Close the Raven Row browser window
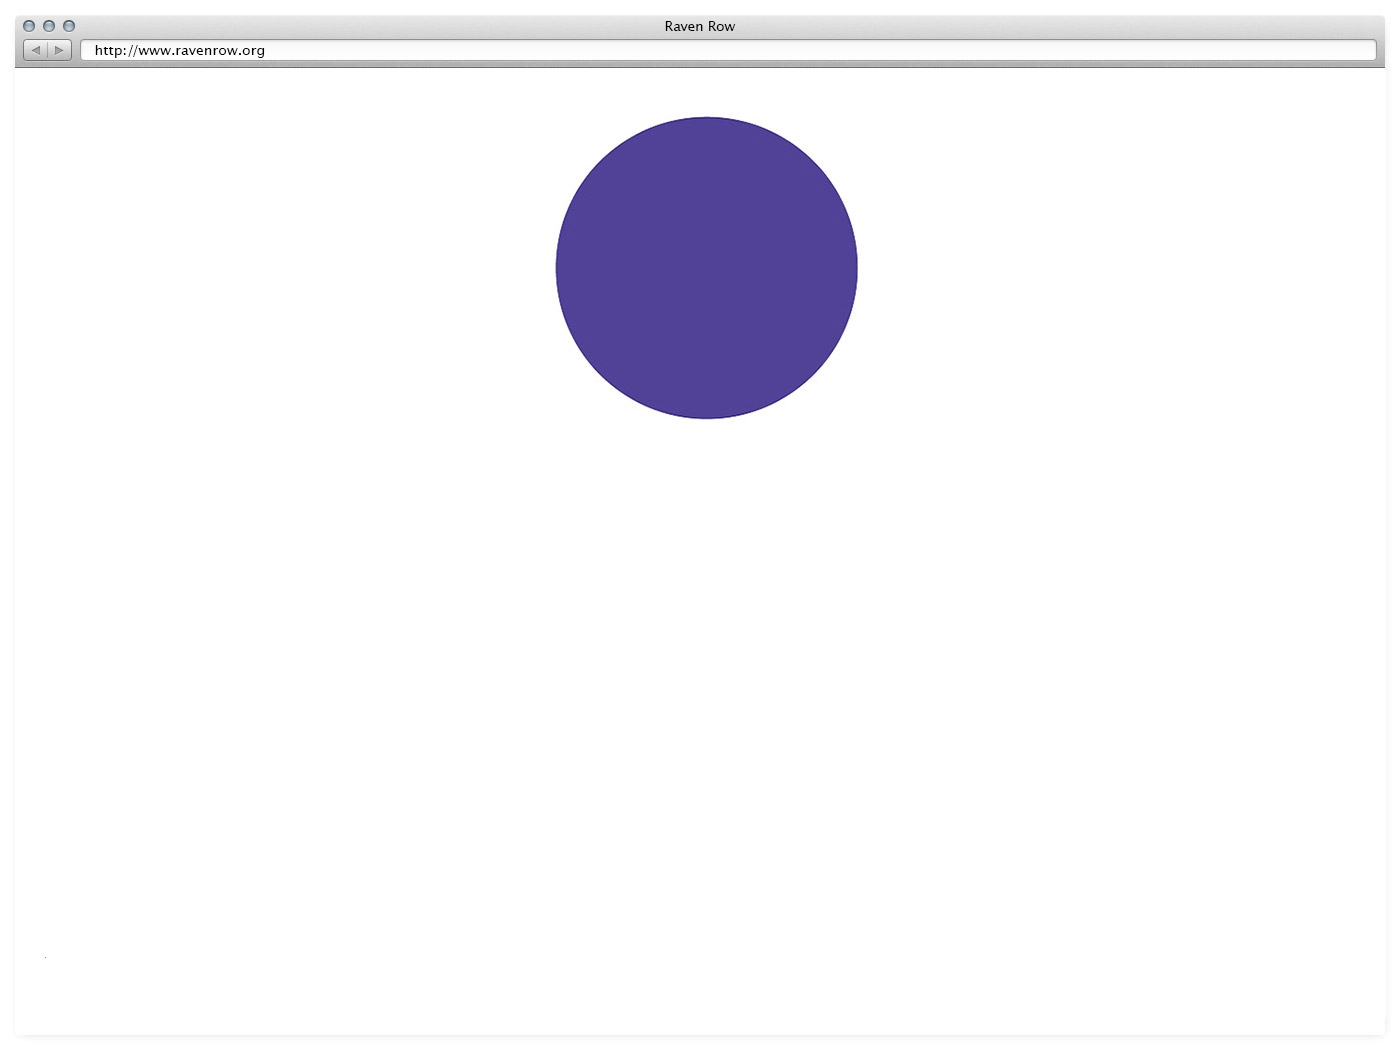This screenshot has height=1050, width=1400. point(29,26)
